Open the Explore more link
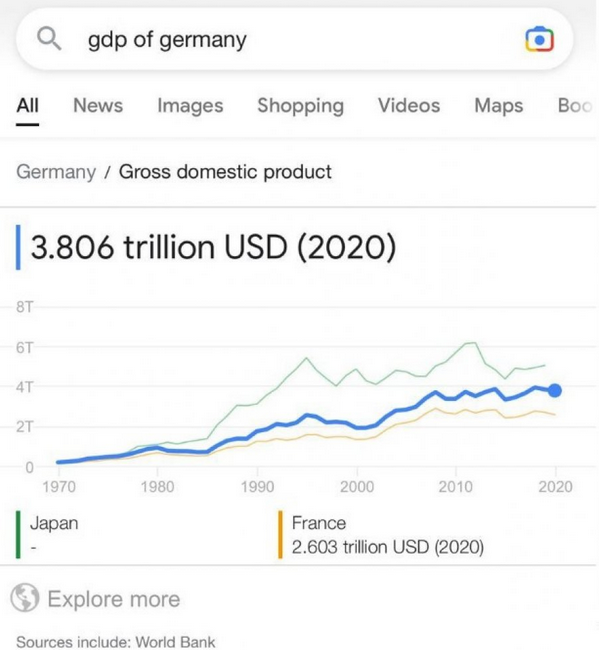 point(113,599)
